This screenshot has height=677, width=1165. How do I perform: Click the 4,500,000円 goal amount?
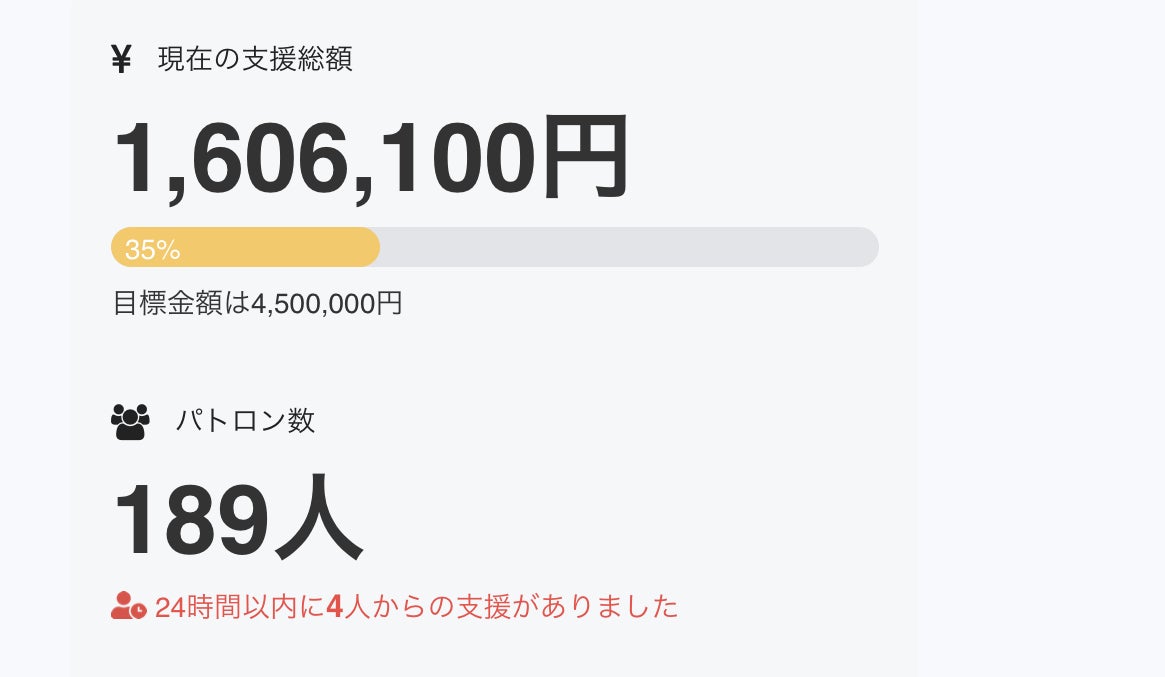tap(327, 303)
